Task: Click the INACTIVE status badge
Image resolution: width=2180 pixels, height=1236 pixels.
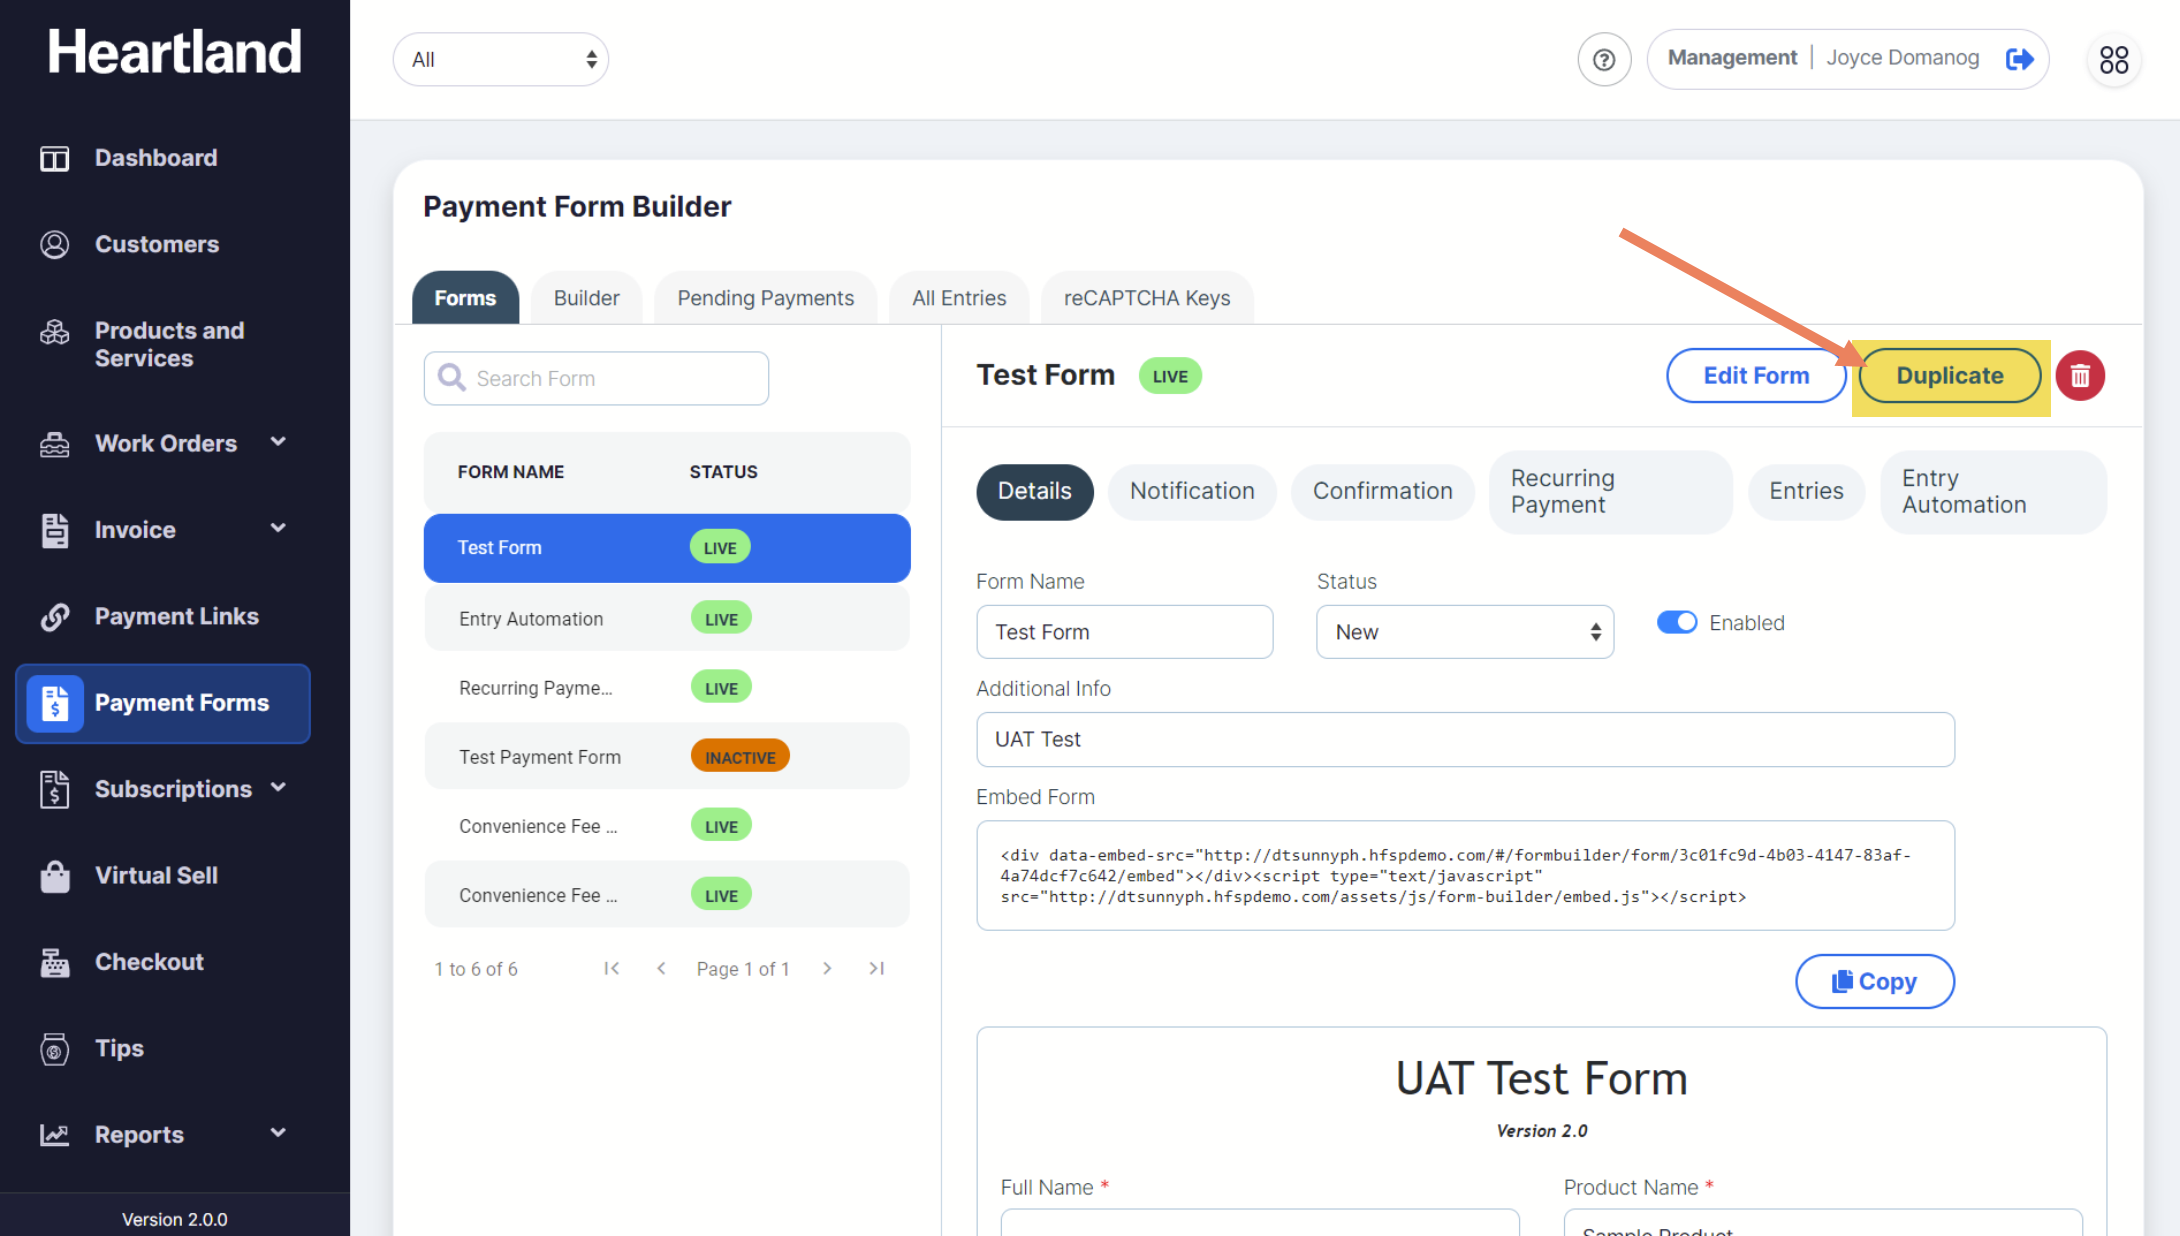Action: point(740,756)
